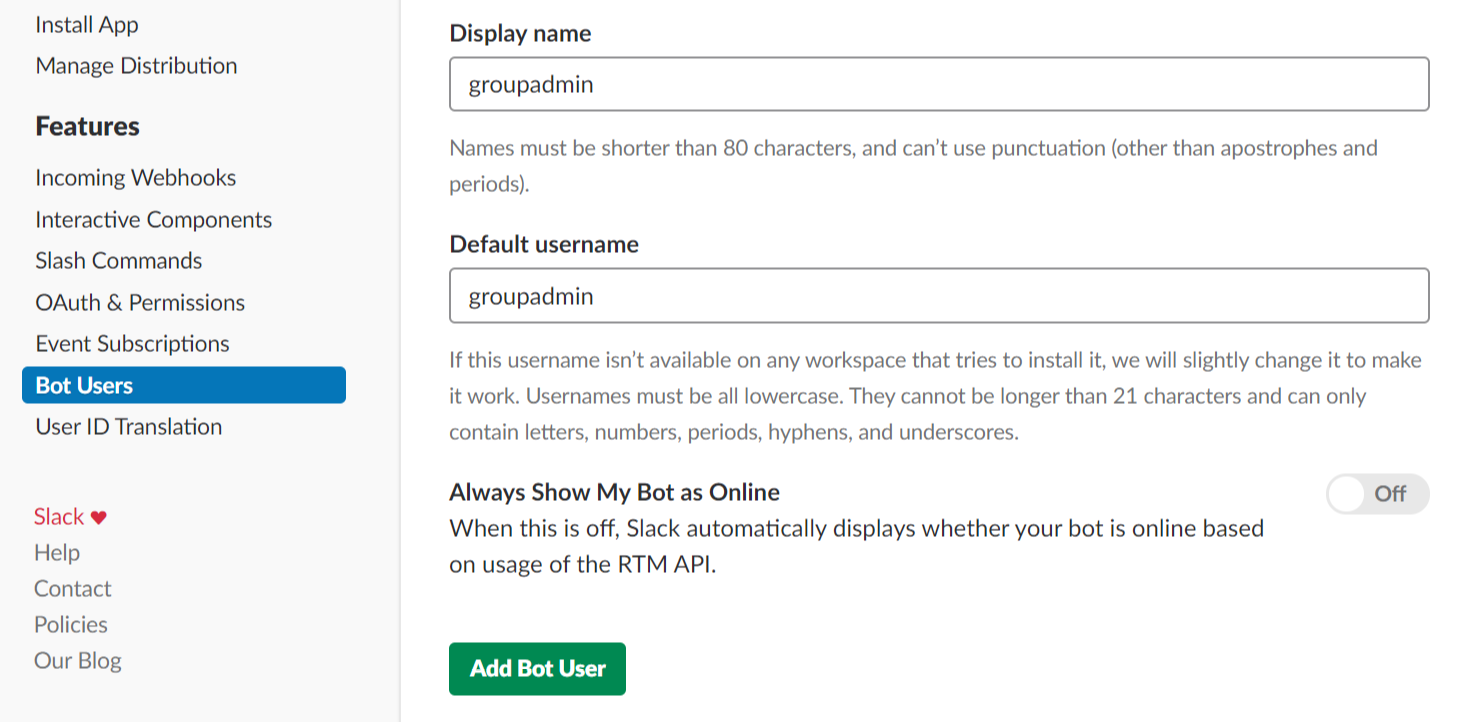Click the Display name label
This screenshot has width=1477, height=722.
[x=520, y=34]
